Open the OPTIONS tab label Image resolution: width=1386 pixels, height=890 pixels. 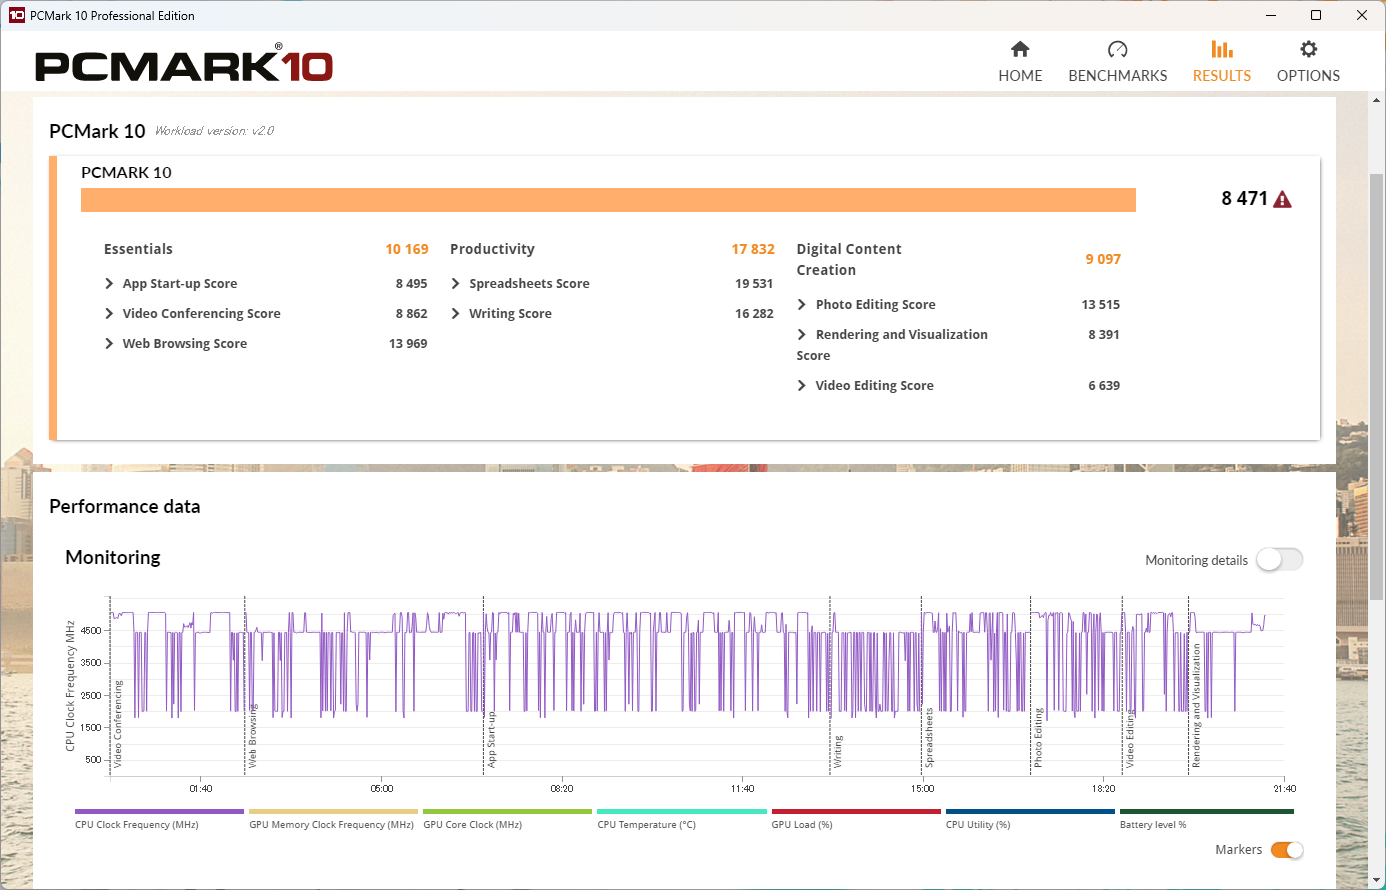tap(1308, 76)
